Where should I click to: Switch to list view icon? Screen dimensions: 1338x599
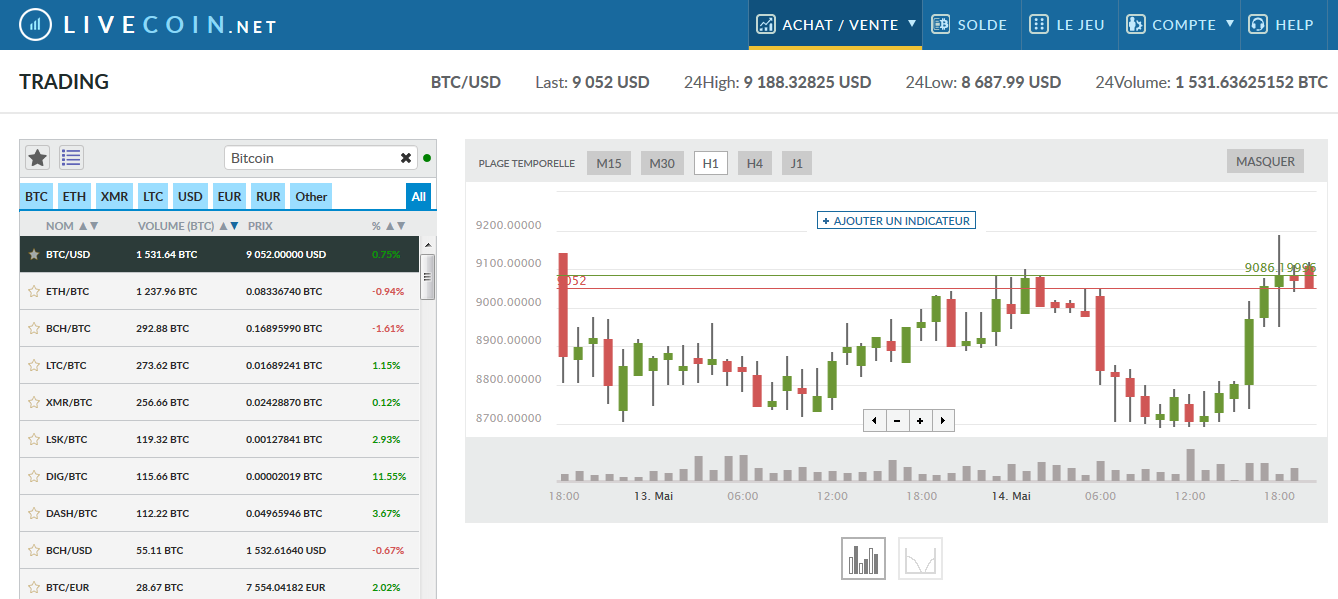coord(71,157)
